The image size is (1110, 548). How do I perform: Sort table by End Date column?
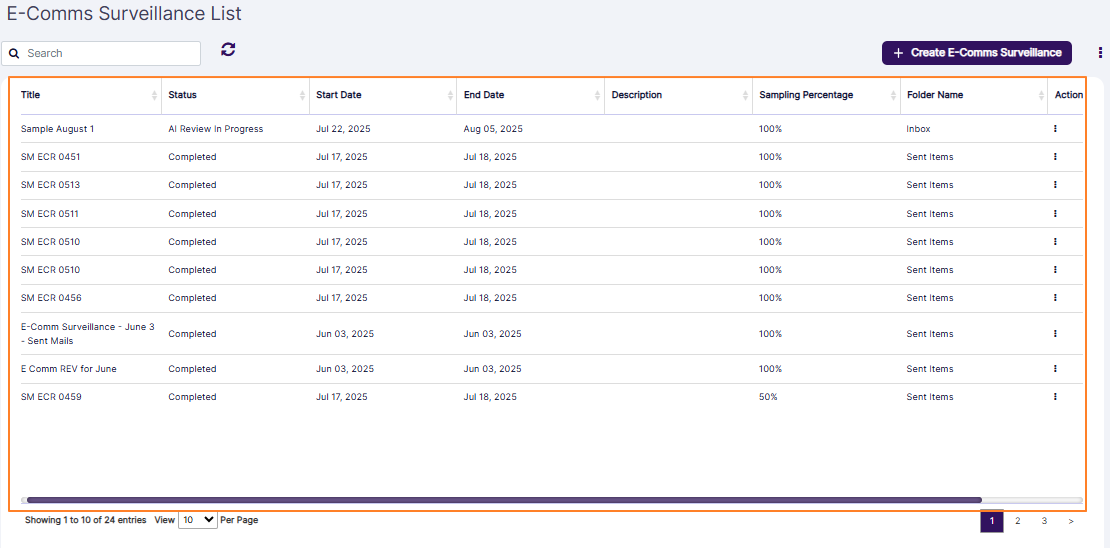[598, 96]
